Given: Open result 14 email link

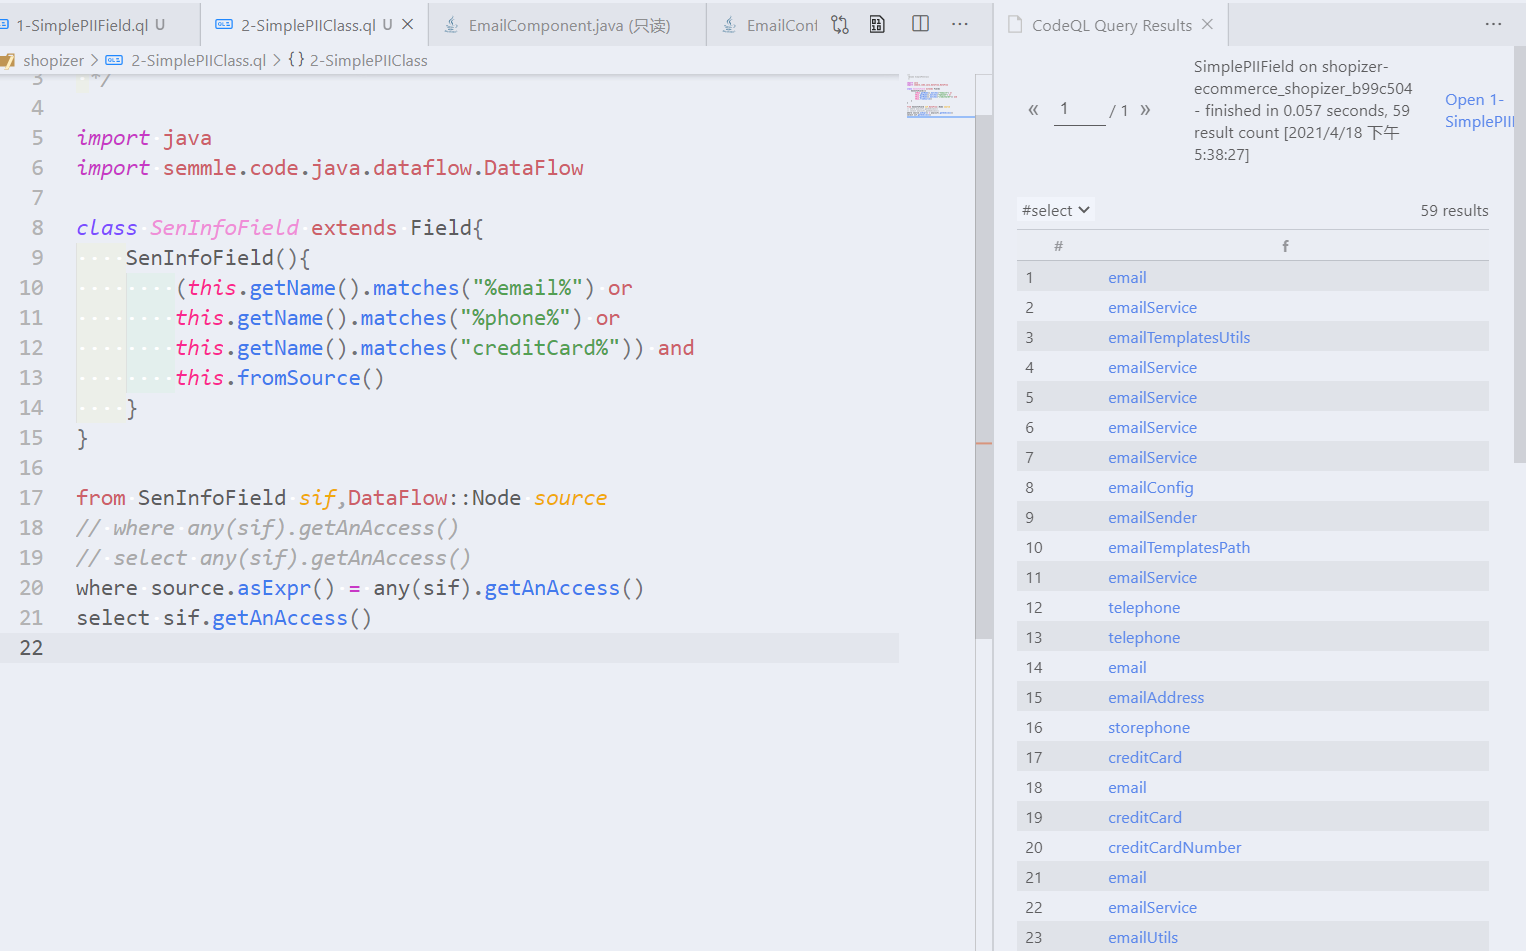Looking at the screenshot, I should [x=1127, y=667].
